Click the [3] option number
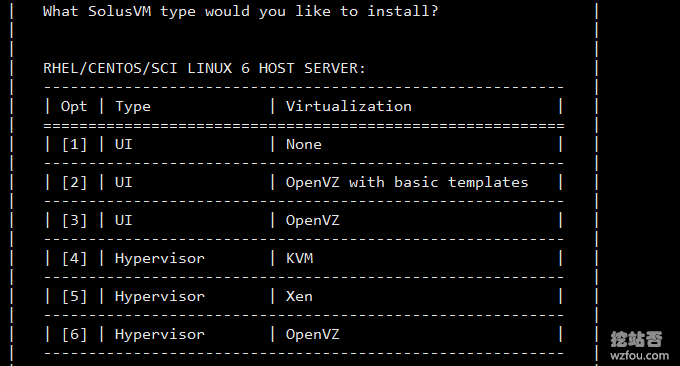This screenshot has width=680, height=366. [74, 220]
